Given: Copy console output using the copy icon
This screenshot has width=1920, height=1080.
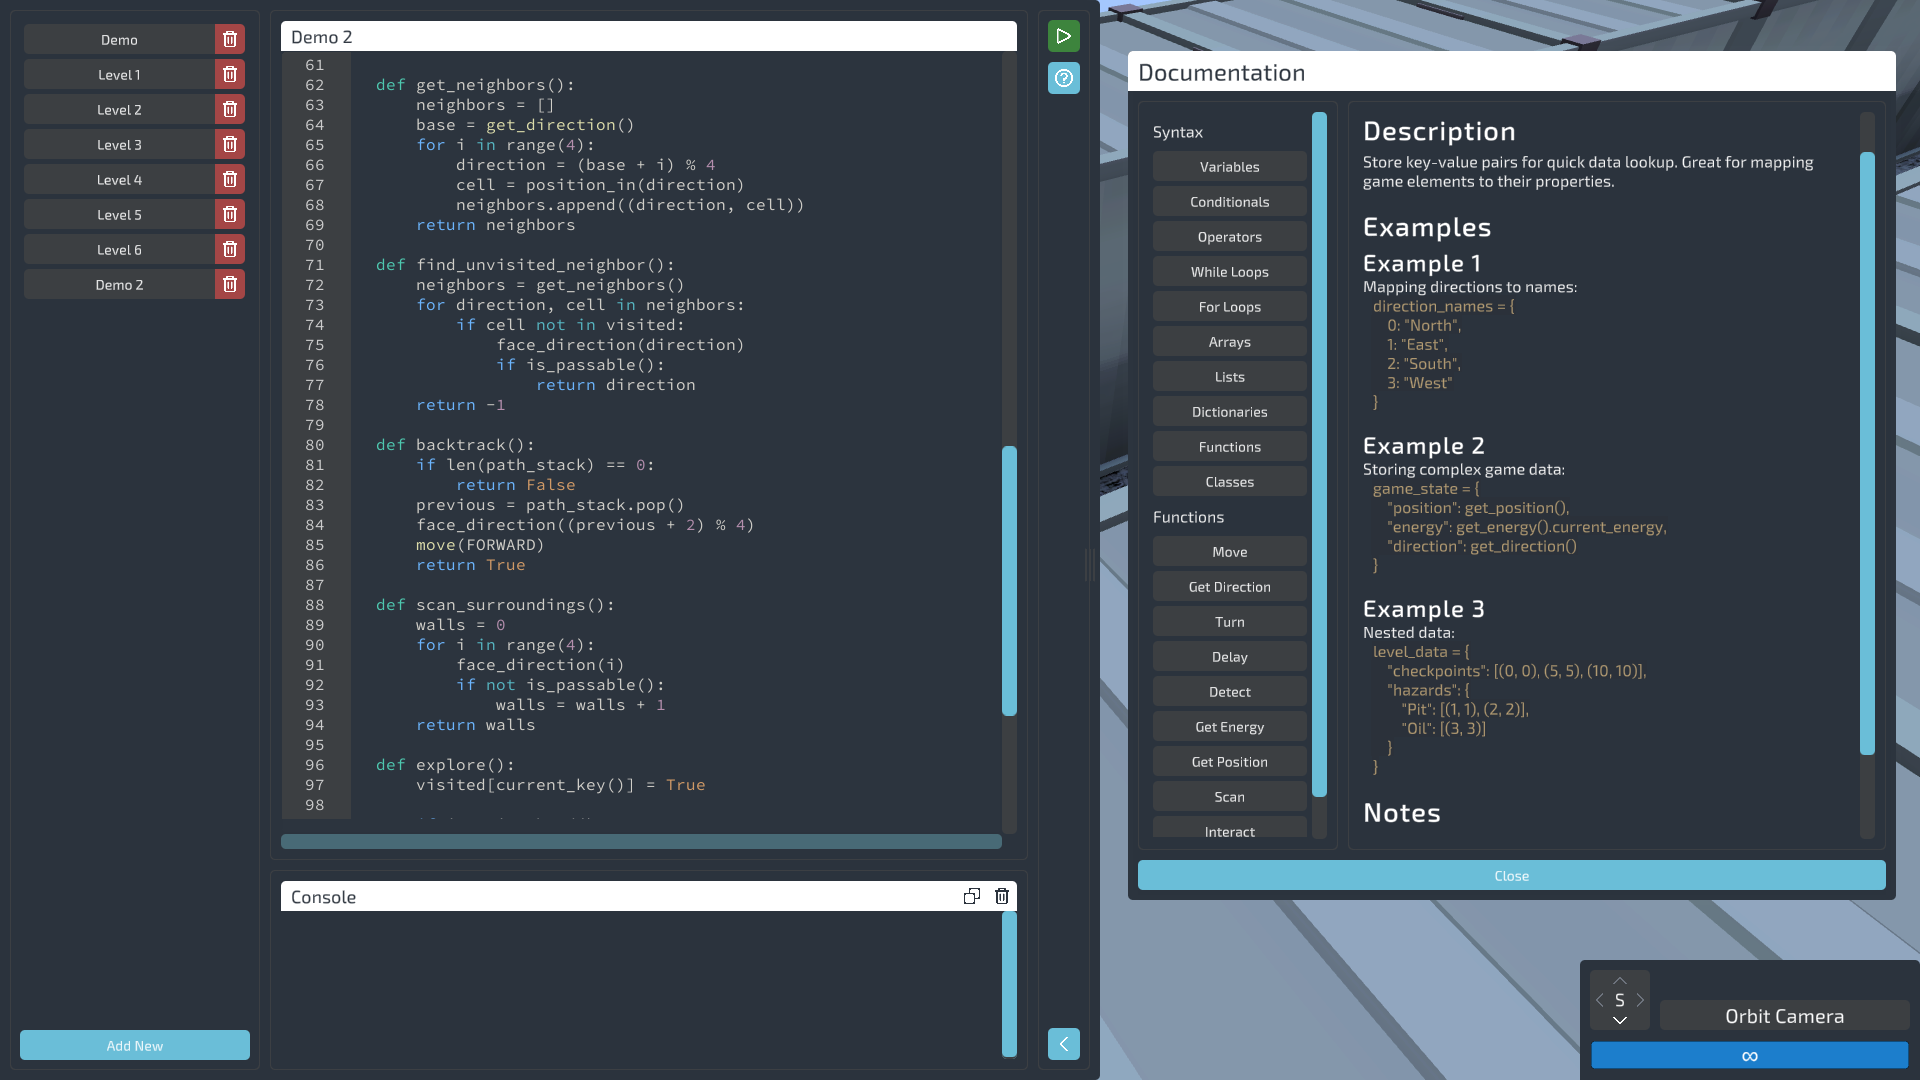Looking at the screenshot, I should [x=971, y=896].
